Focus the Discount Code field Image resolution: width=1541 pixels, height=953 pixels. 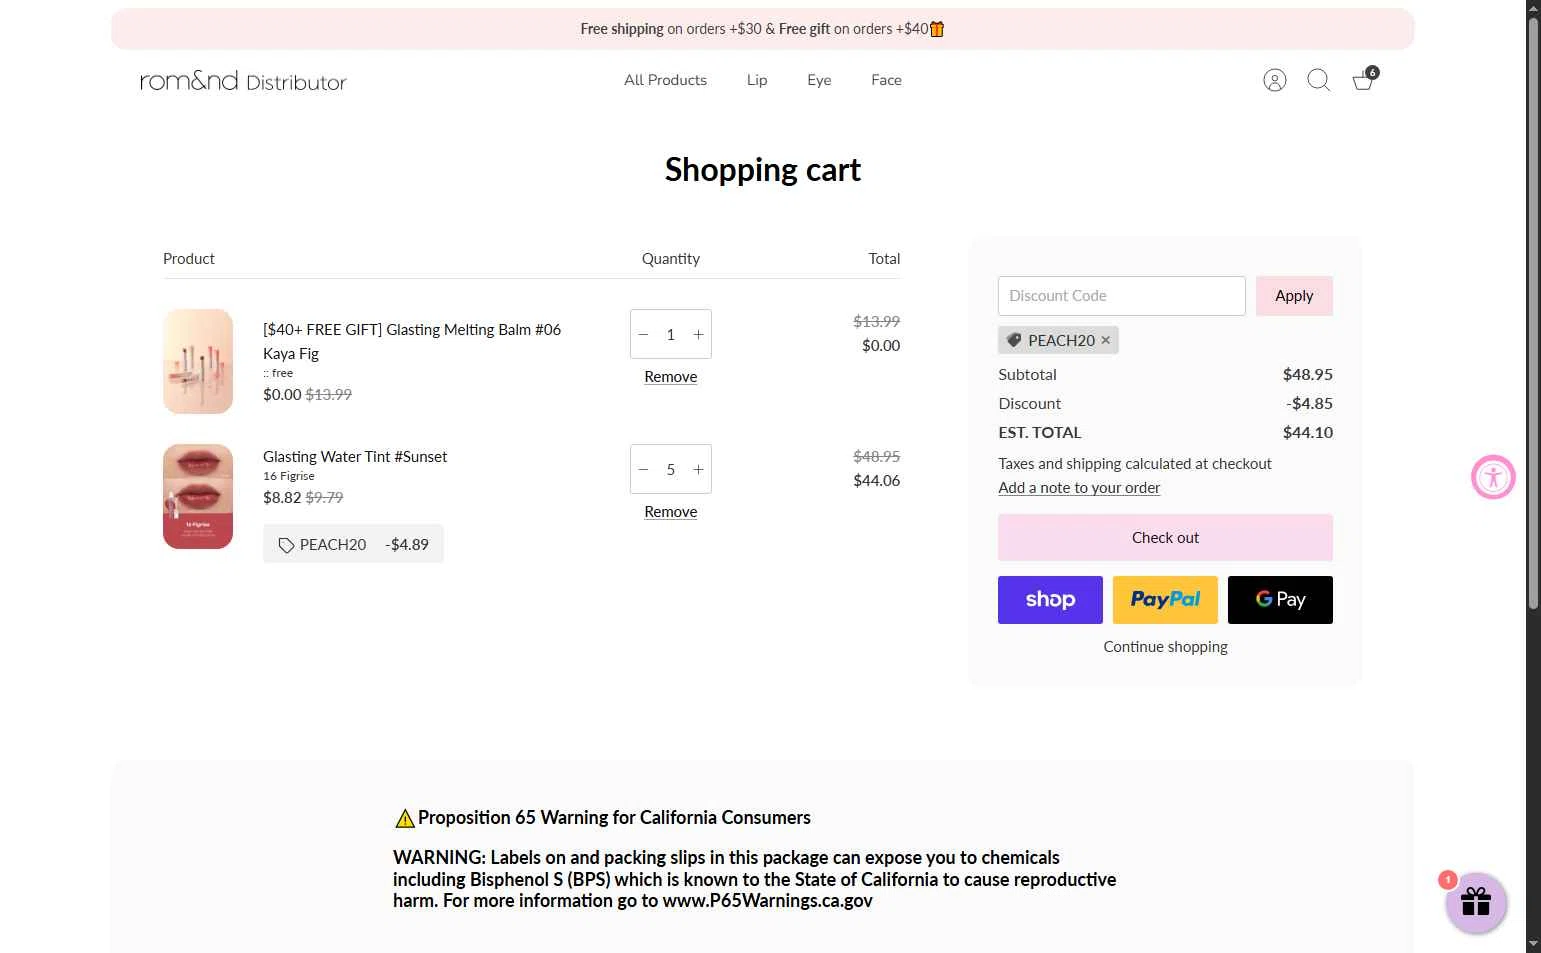pyautogui.click(x=1121, y=296)
